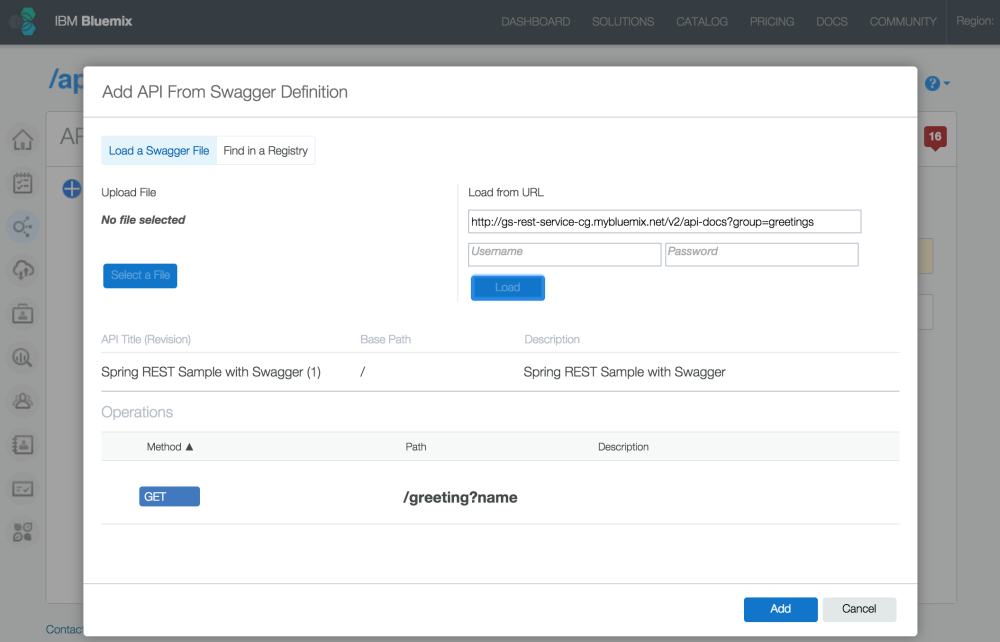Click the Load button

click(x=508, y=288)
